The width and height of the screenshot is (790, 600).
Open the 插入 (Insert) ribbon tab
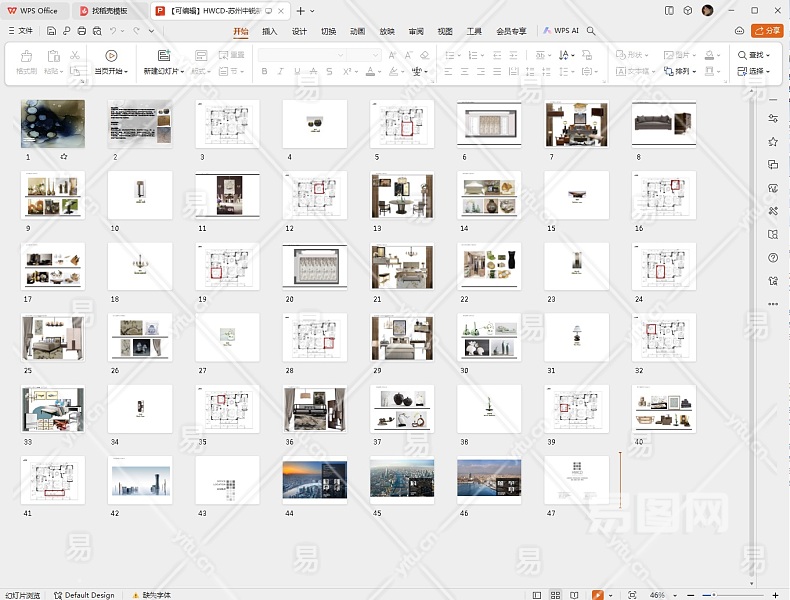point(270,31)
